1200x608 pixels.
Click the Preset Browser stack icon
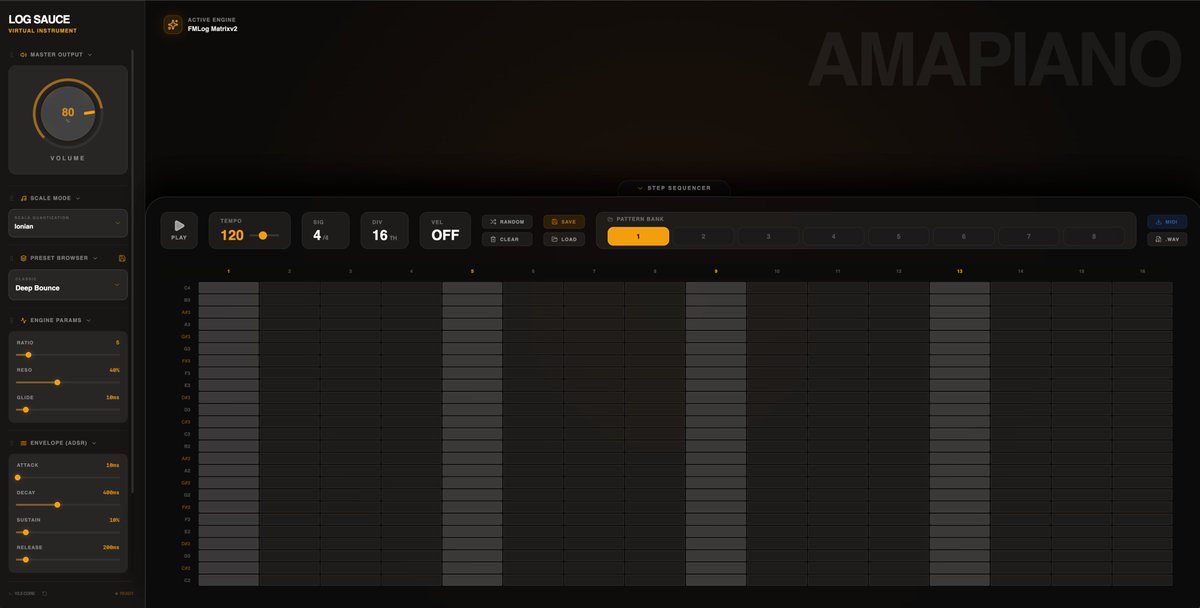[23, 258]
